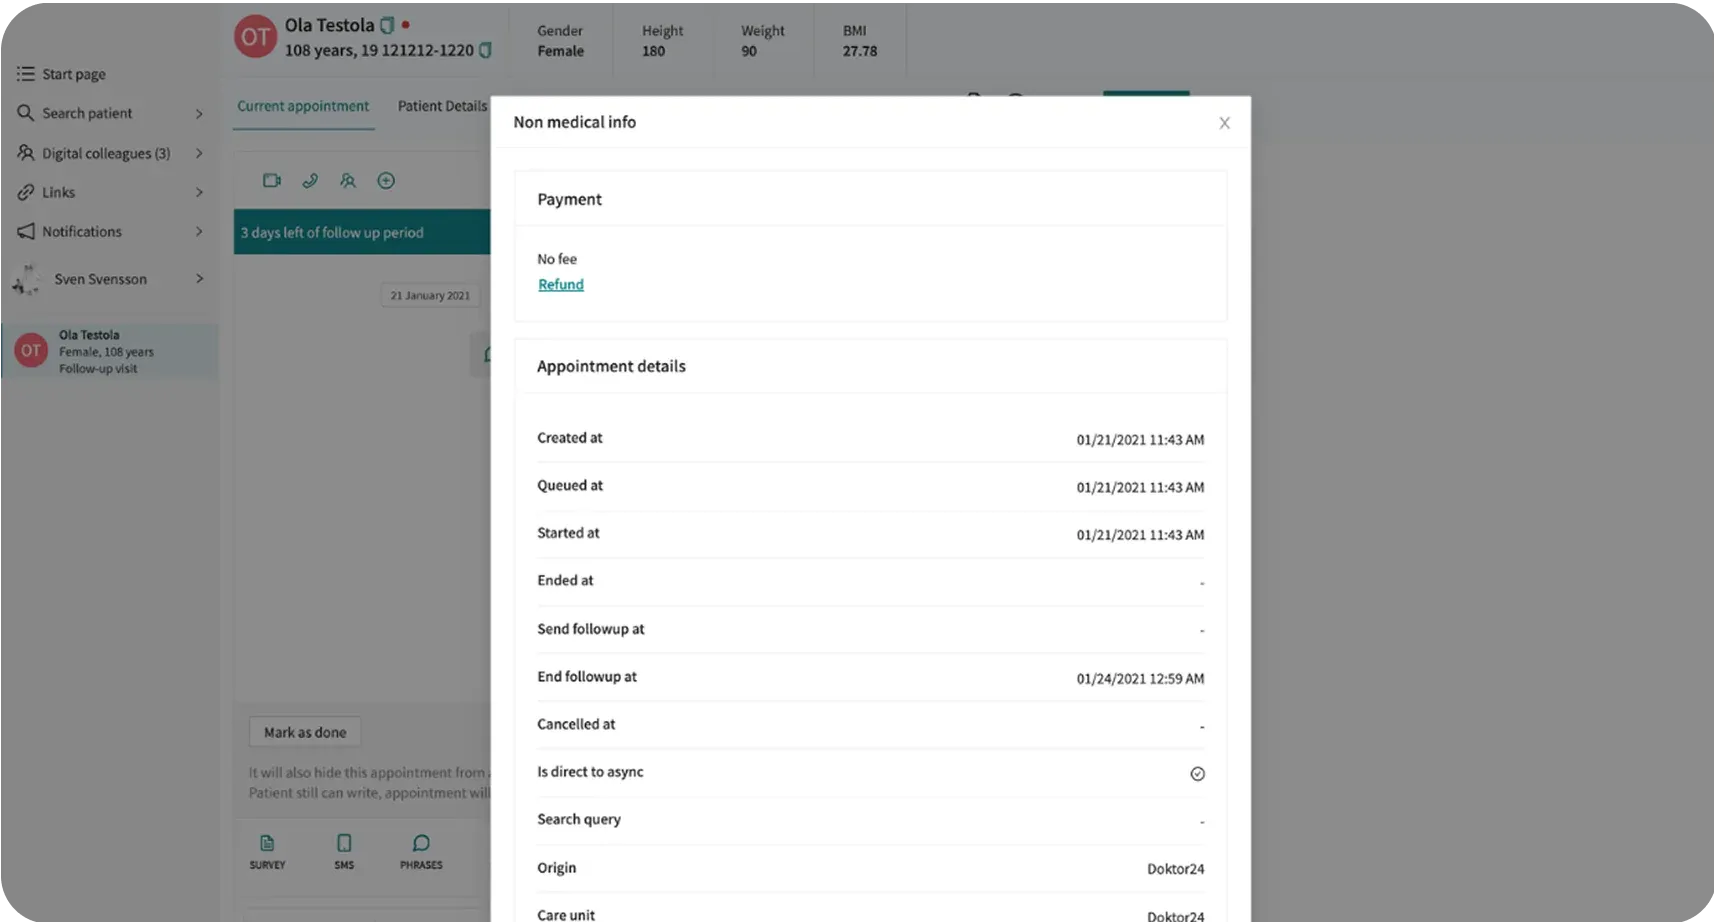This screenshot has width=1717, height=922.
Task: Open the Survey tool
Action: tap(267, 851)
